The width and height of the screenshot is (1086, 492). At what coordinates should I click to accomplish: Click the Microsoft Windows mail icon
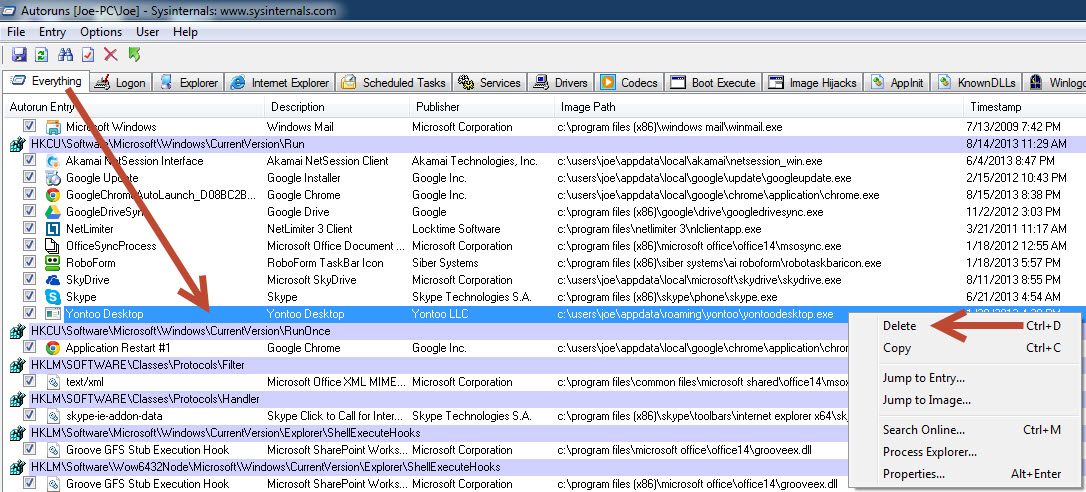click(x=53, y=127)
